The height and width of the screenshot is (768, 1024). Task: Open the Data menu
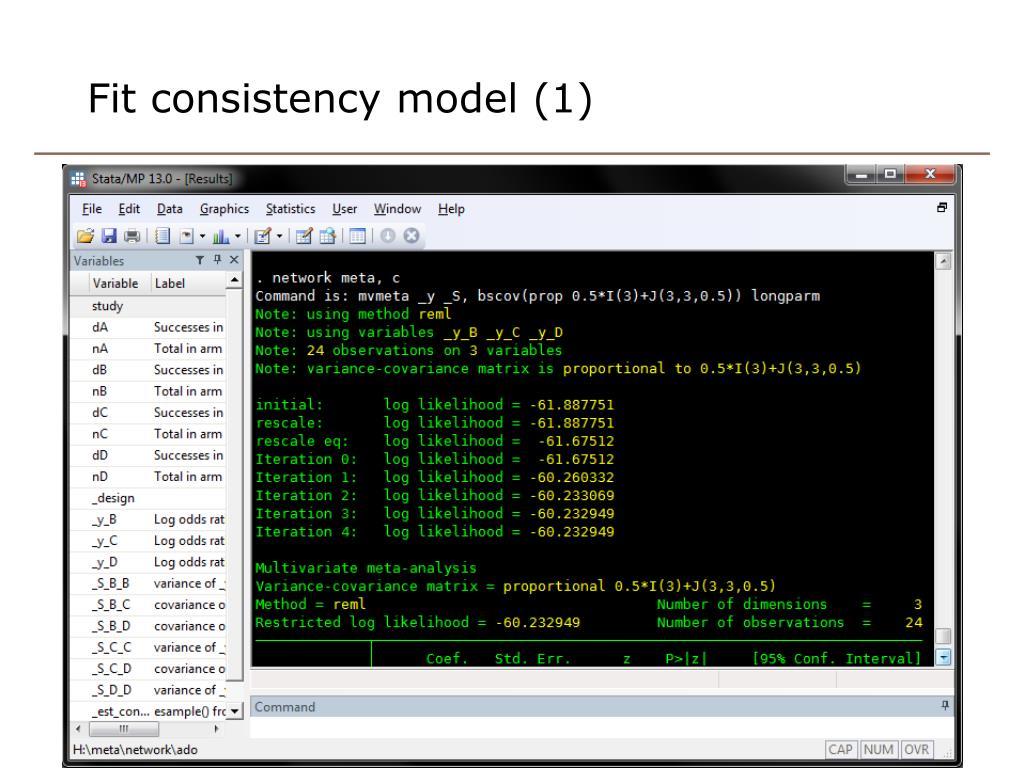[169, 209]
